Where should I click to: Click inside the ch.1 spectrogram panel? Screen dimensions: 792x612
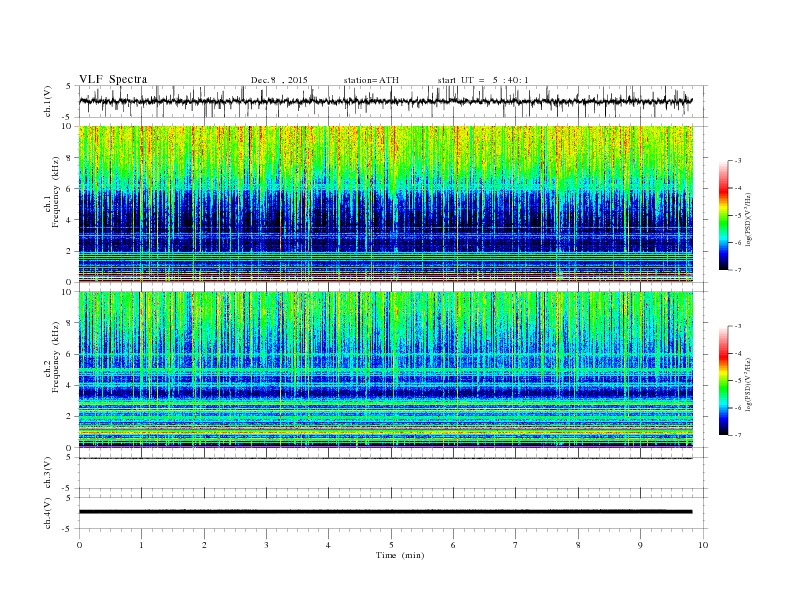click(x=385, y=204)
